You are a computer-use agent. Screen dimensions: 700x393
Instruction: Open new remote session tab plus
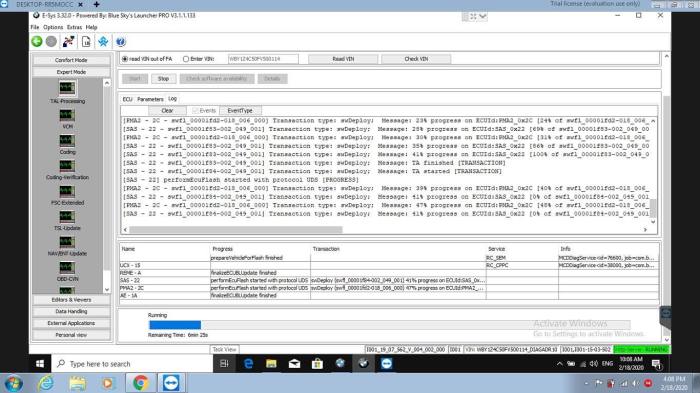(x=96, y=4)
